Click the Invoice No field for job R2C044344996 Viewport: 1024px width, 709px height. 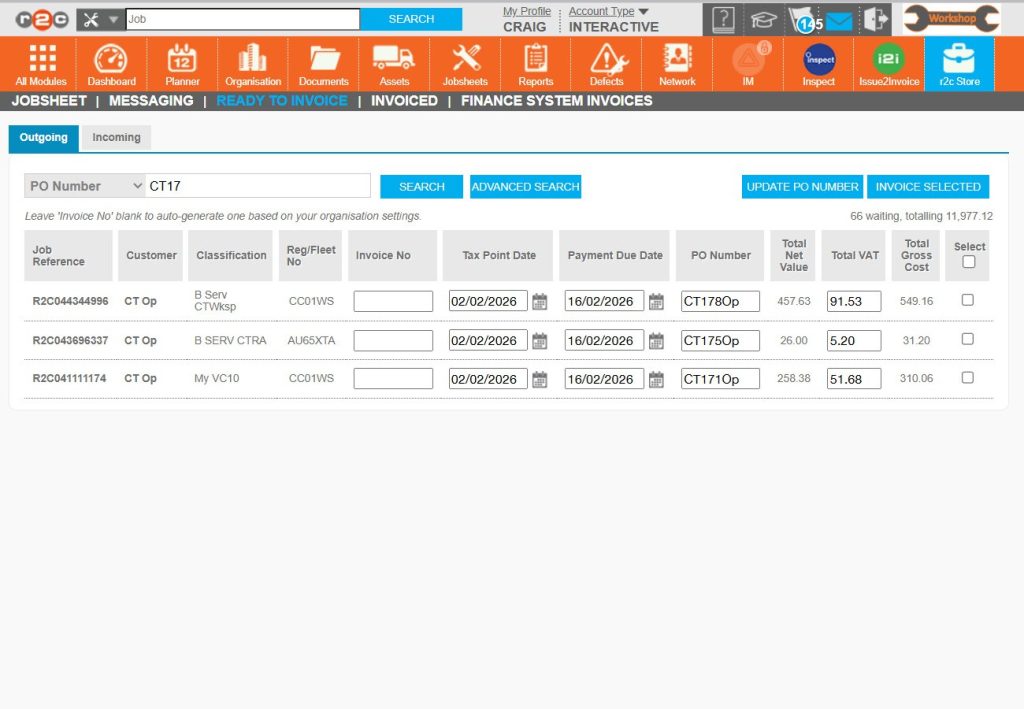tap(391, 301)
